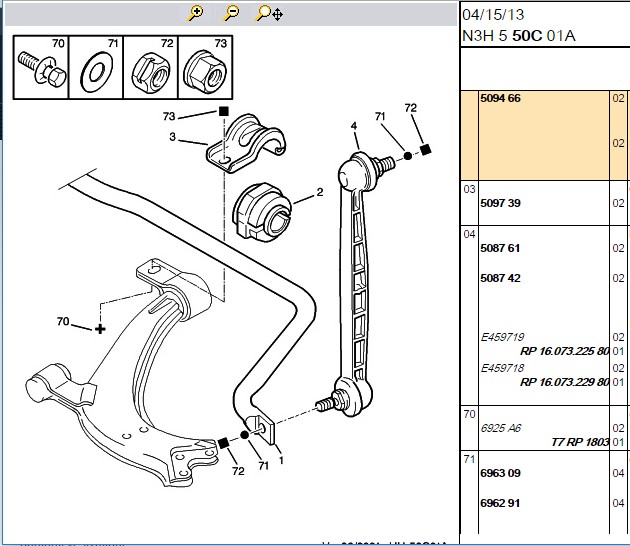Open the washer thumbnail numbered 71
Image resolution: width=630 pixels, height=546 pixels.
pos(96,67)
